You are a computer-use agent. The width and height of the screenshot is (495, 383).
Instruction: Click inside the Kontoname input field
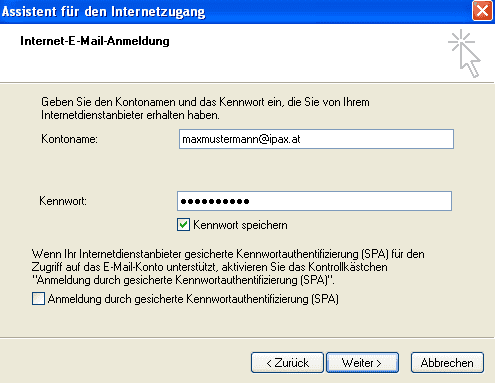click(316, 139)
